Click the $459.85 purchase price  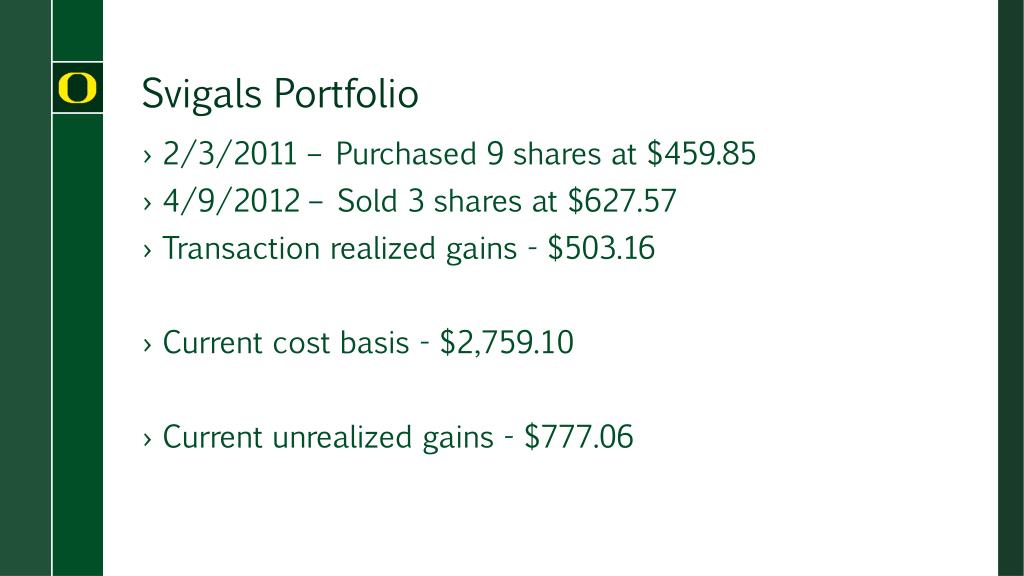coord(701,154)
